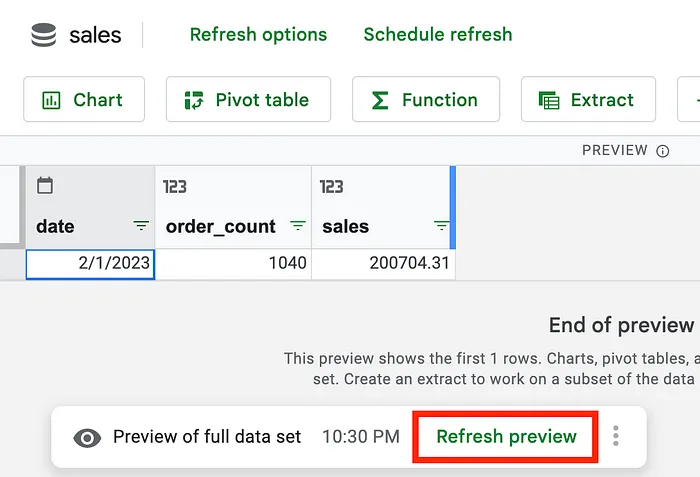The height and width of the screenshot is (477, 700).
Task: Click the calendar type icon above date
Action: [x=45, y=185]
